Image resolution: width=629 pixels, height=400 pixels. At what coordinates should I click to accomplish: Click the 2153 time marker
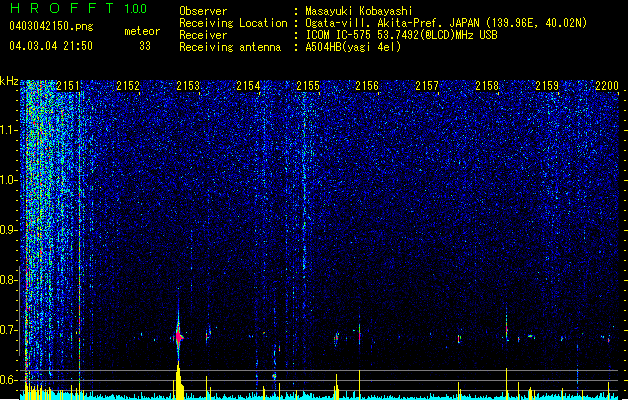188,85
